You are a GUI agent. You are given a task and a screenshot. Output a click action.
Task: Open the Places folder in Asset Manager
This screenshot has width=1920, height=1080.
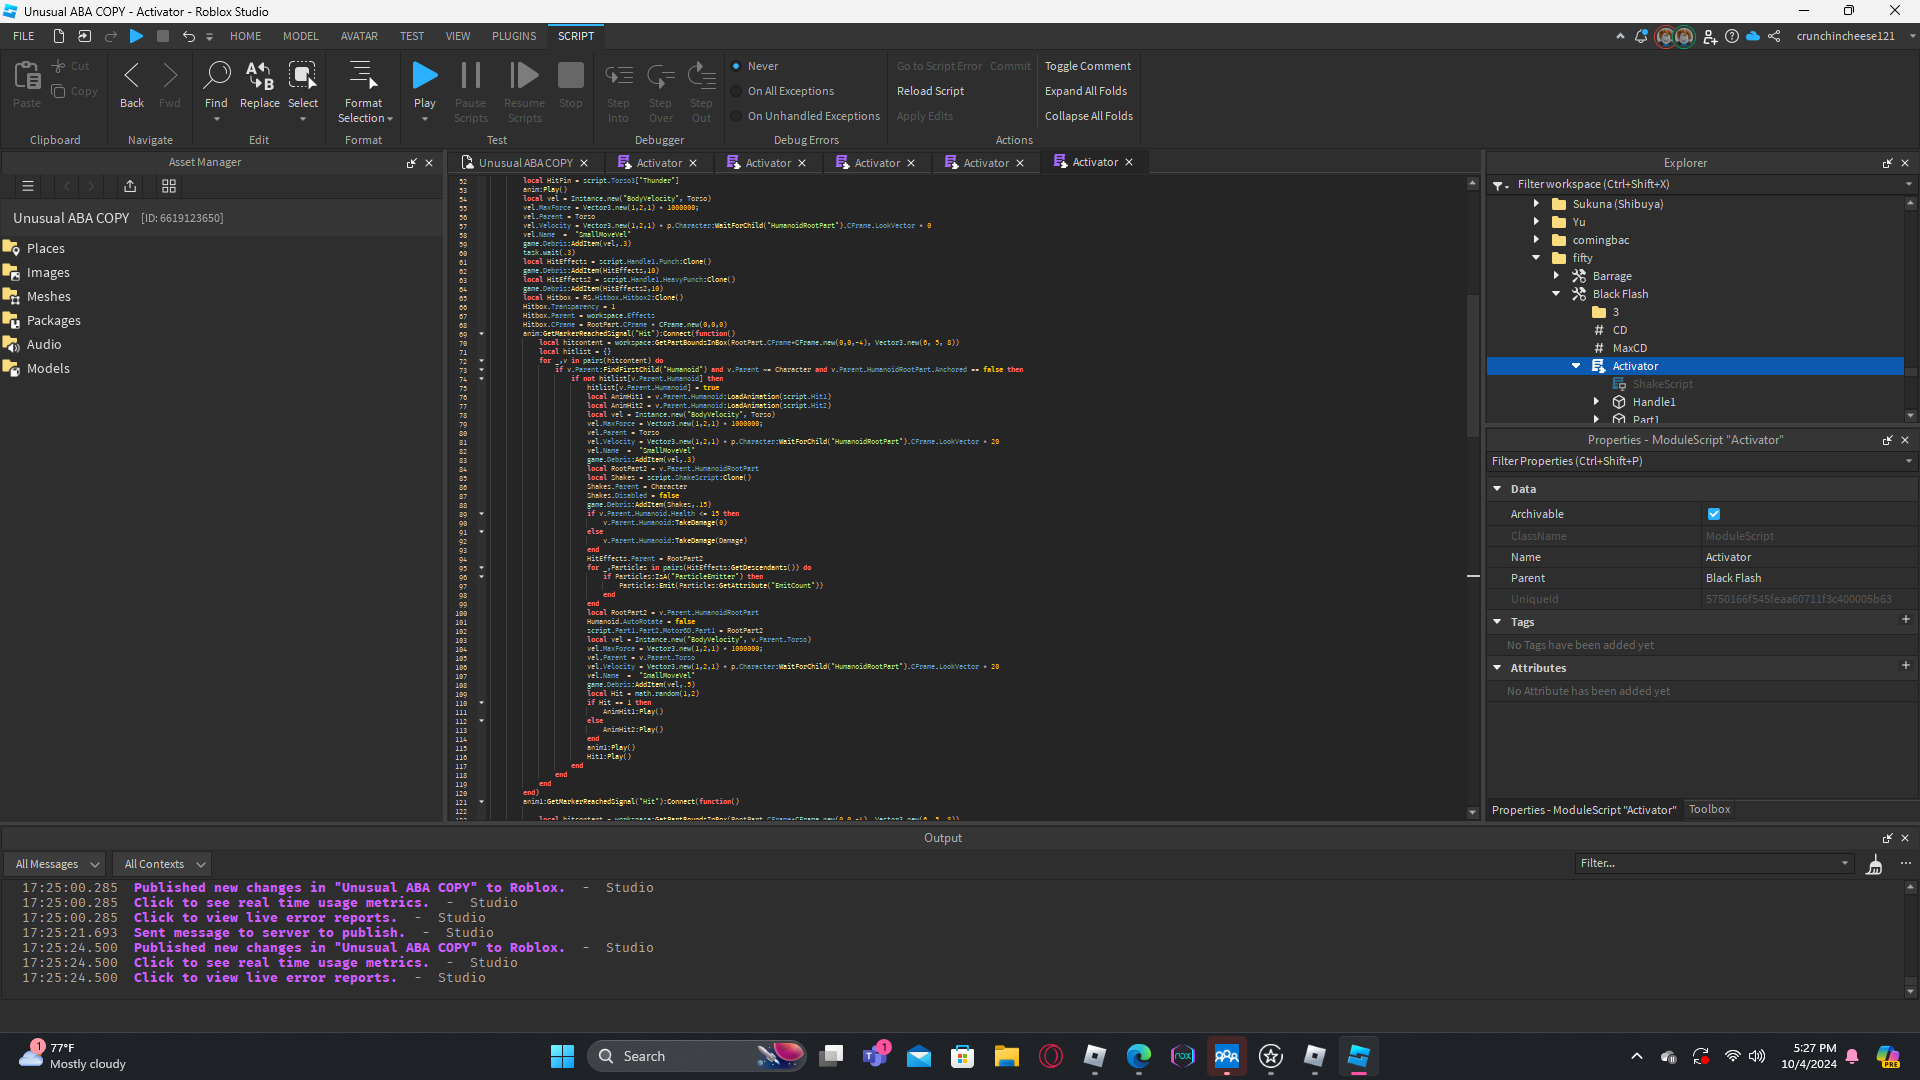point(45,248)
